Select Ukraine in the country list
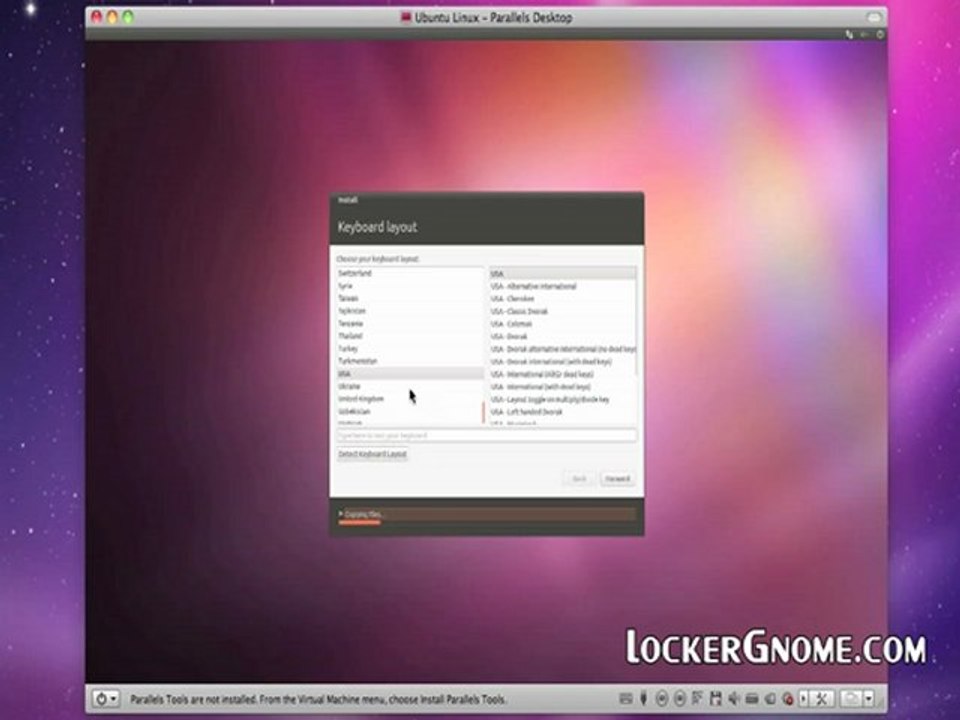Screen dimensions: 960x720 click(410, 386)
